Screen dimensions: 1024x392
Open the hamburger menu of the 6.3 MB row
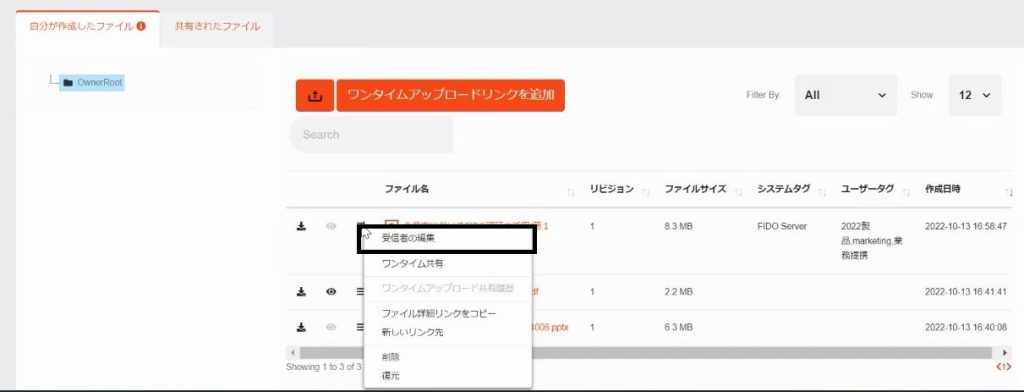tap(360, 327)
